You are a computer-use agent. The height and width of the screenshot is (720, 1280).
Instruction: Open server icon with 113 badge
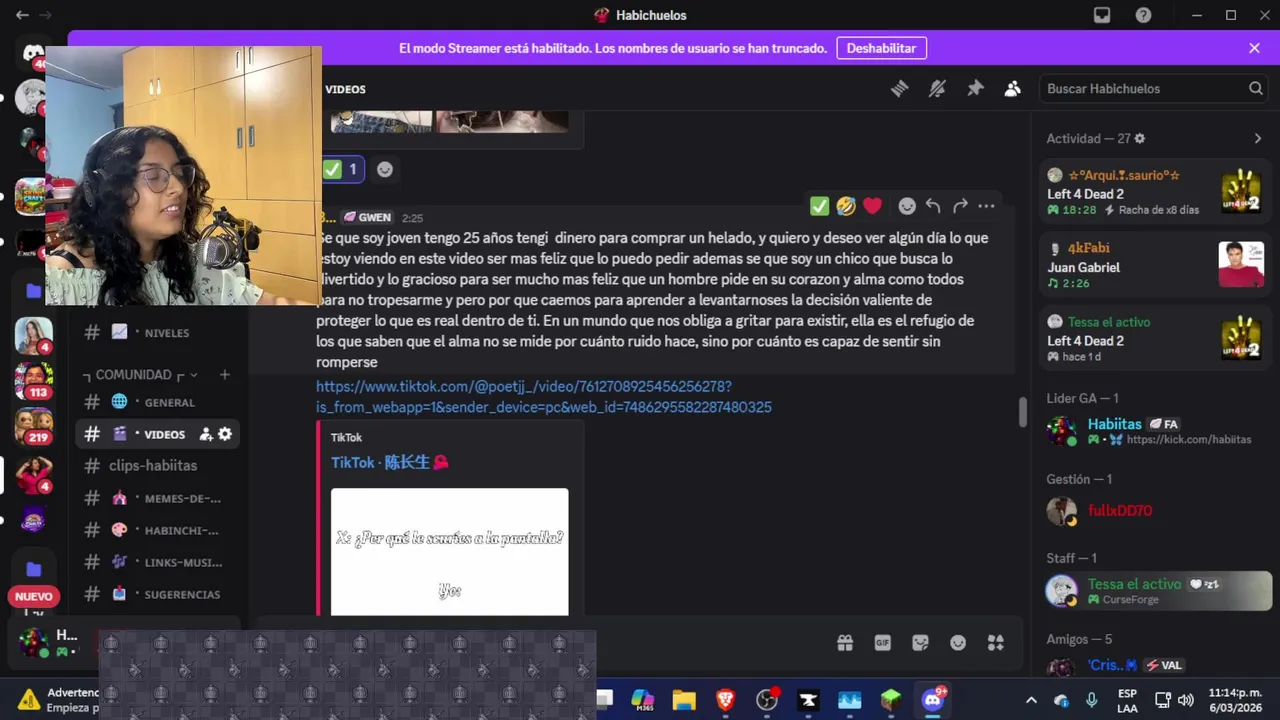(x=33, y=380)
